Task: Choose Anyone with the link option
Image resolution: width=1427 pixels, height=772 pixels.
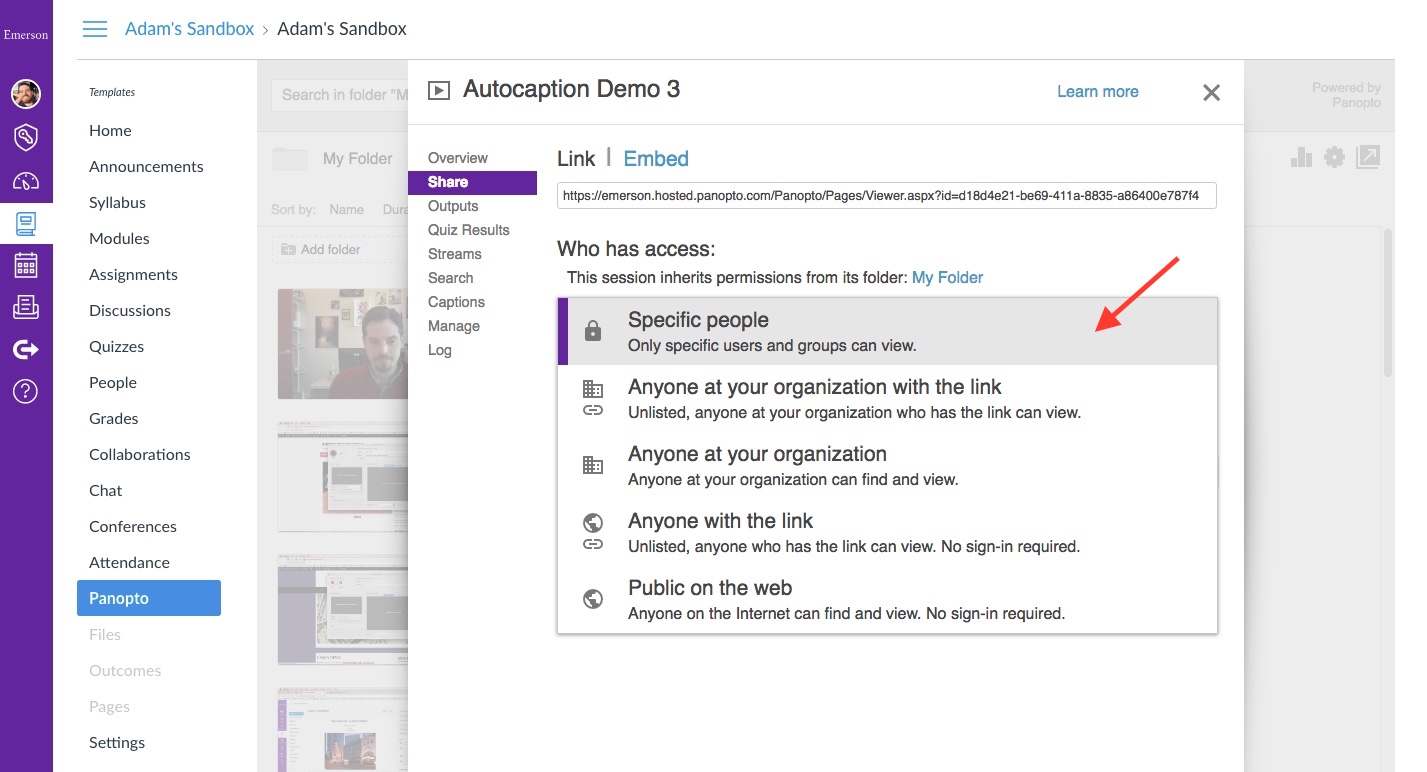Action: click(887, 532)
